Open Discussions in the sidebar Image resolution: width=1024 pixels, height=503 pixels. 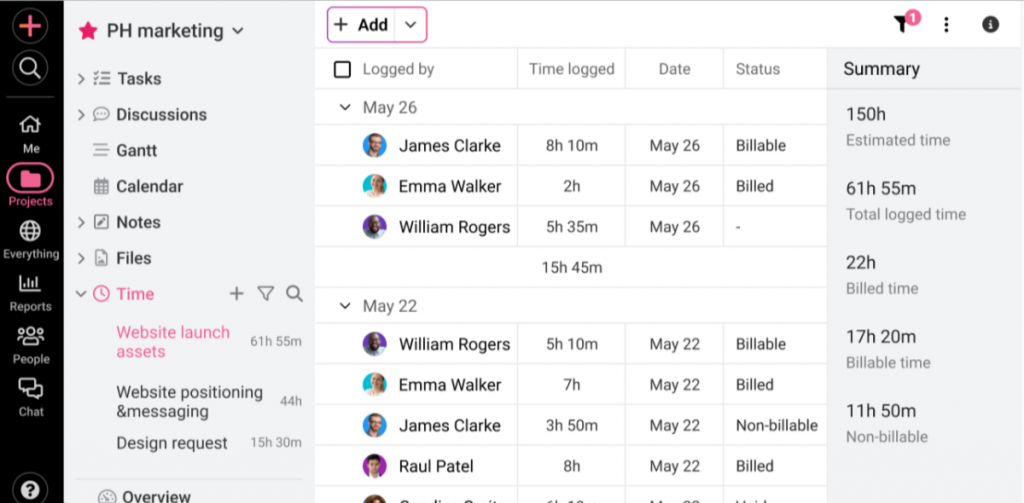tap(161, 114)
